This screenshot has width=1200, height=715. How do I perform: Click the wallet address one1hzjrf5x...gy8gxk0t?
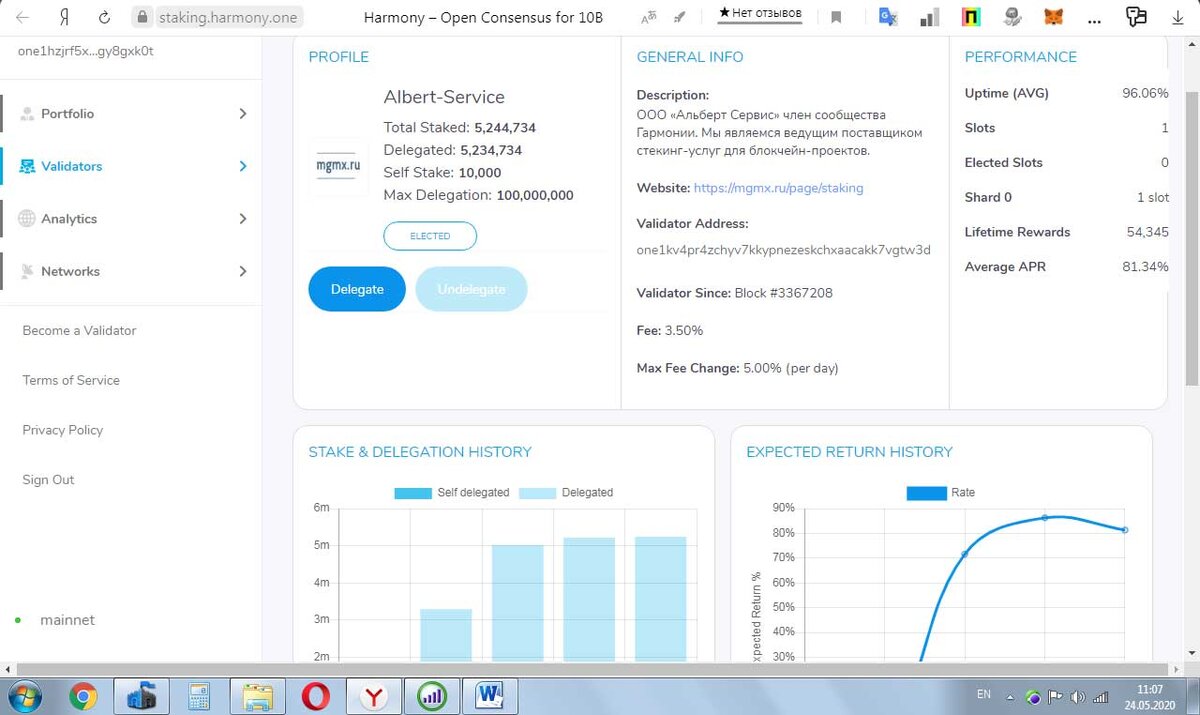pyautogui.click(x=85, y=51)
